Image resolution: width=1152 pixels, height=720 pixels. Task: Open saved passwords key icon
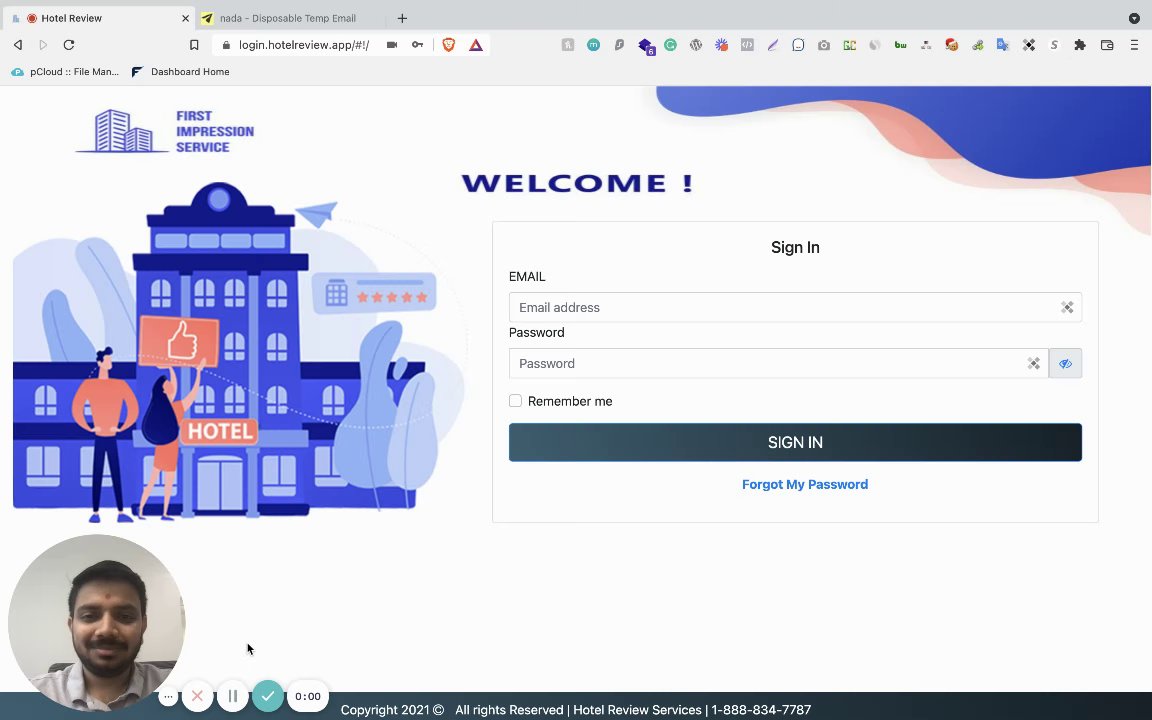(417, 45)
